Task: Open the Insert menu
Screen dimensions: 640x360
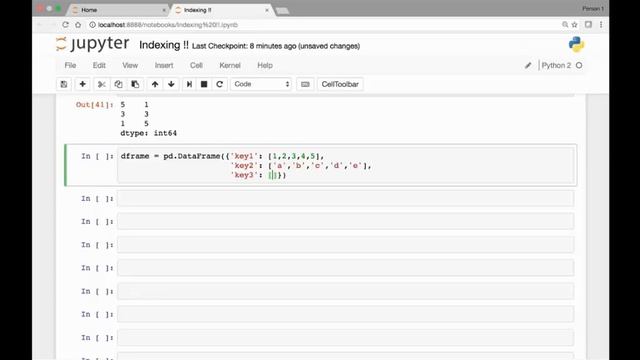Action: coord(164,65)
